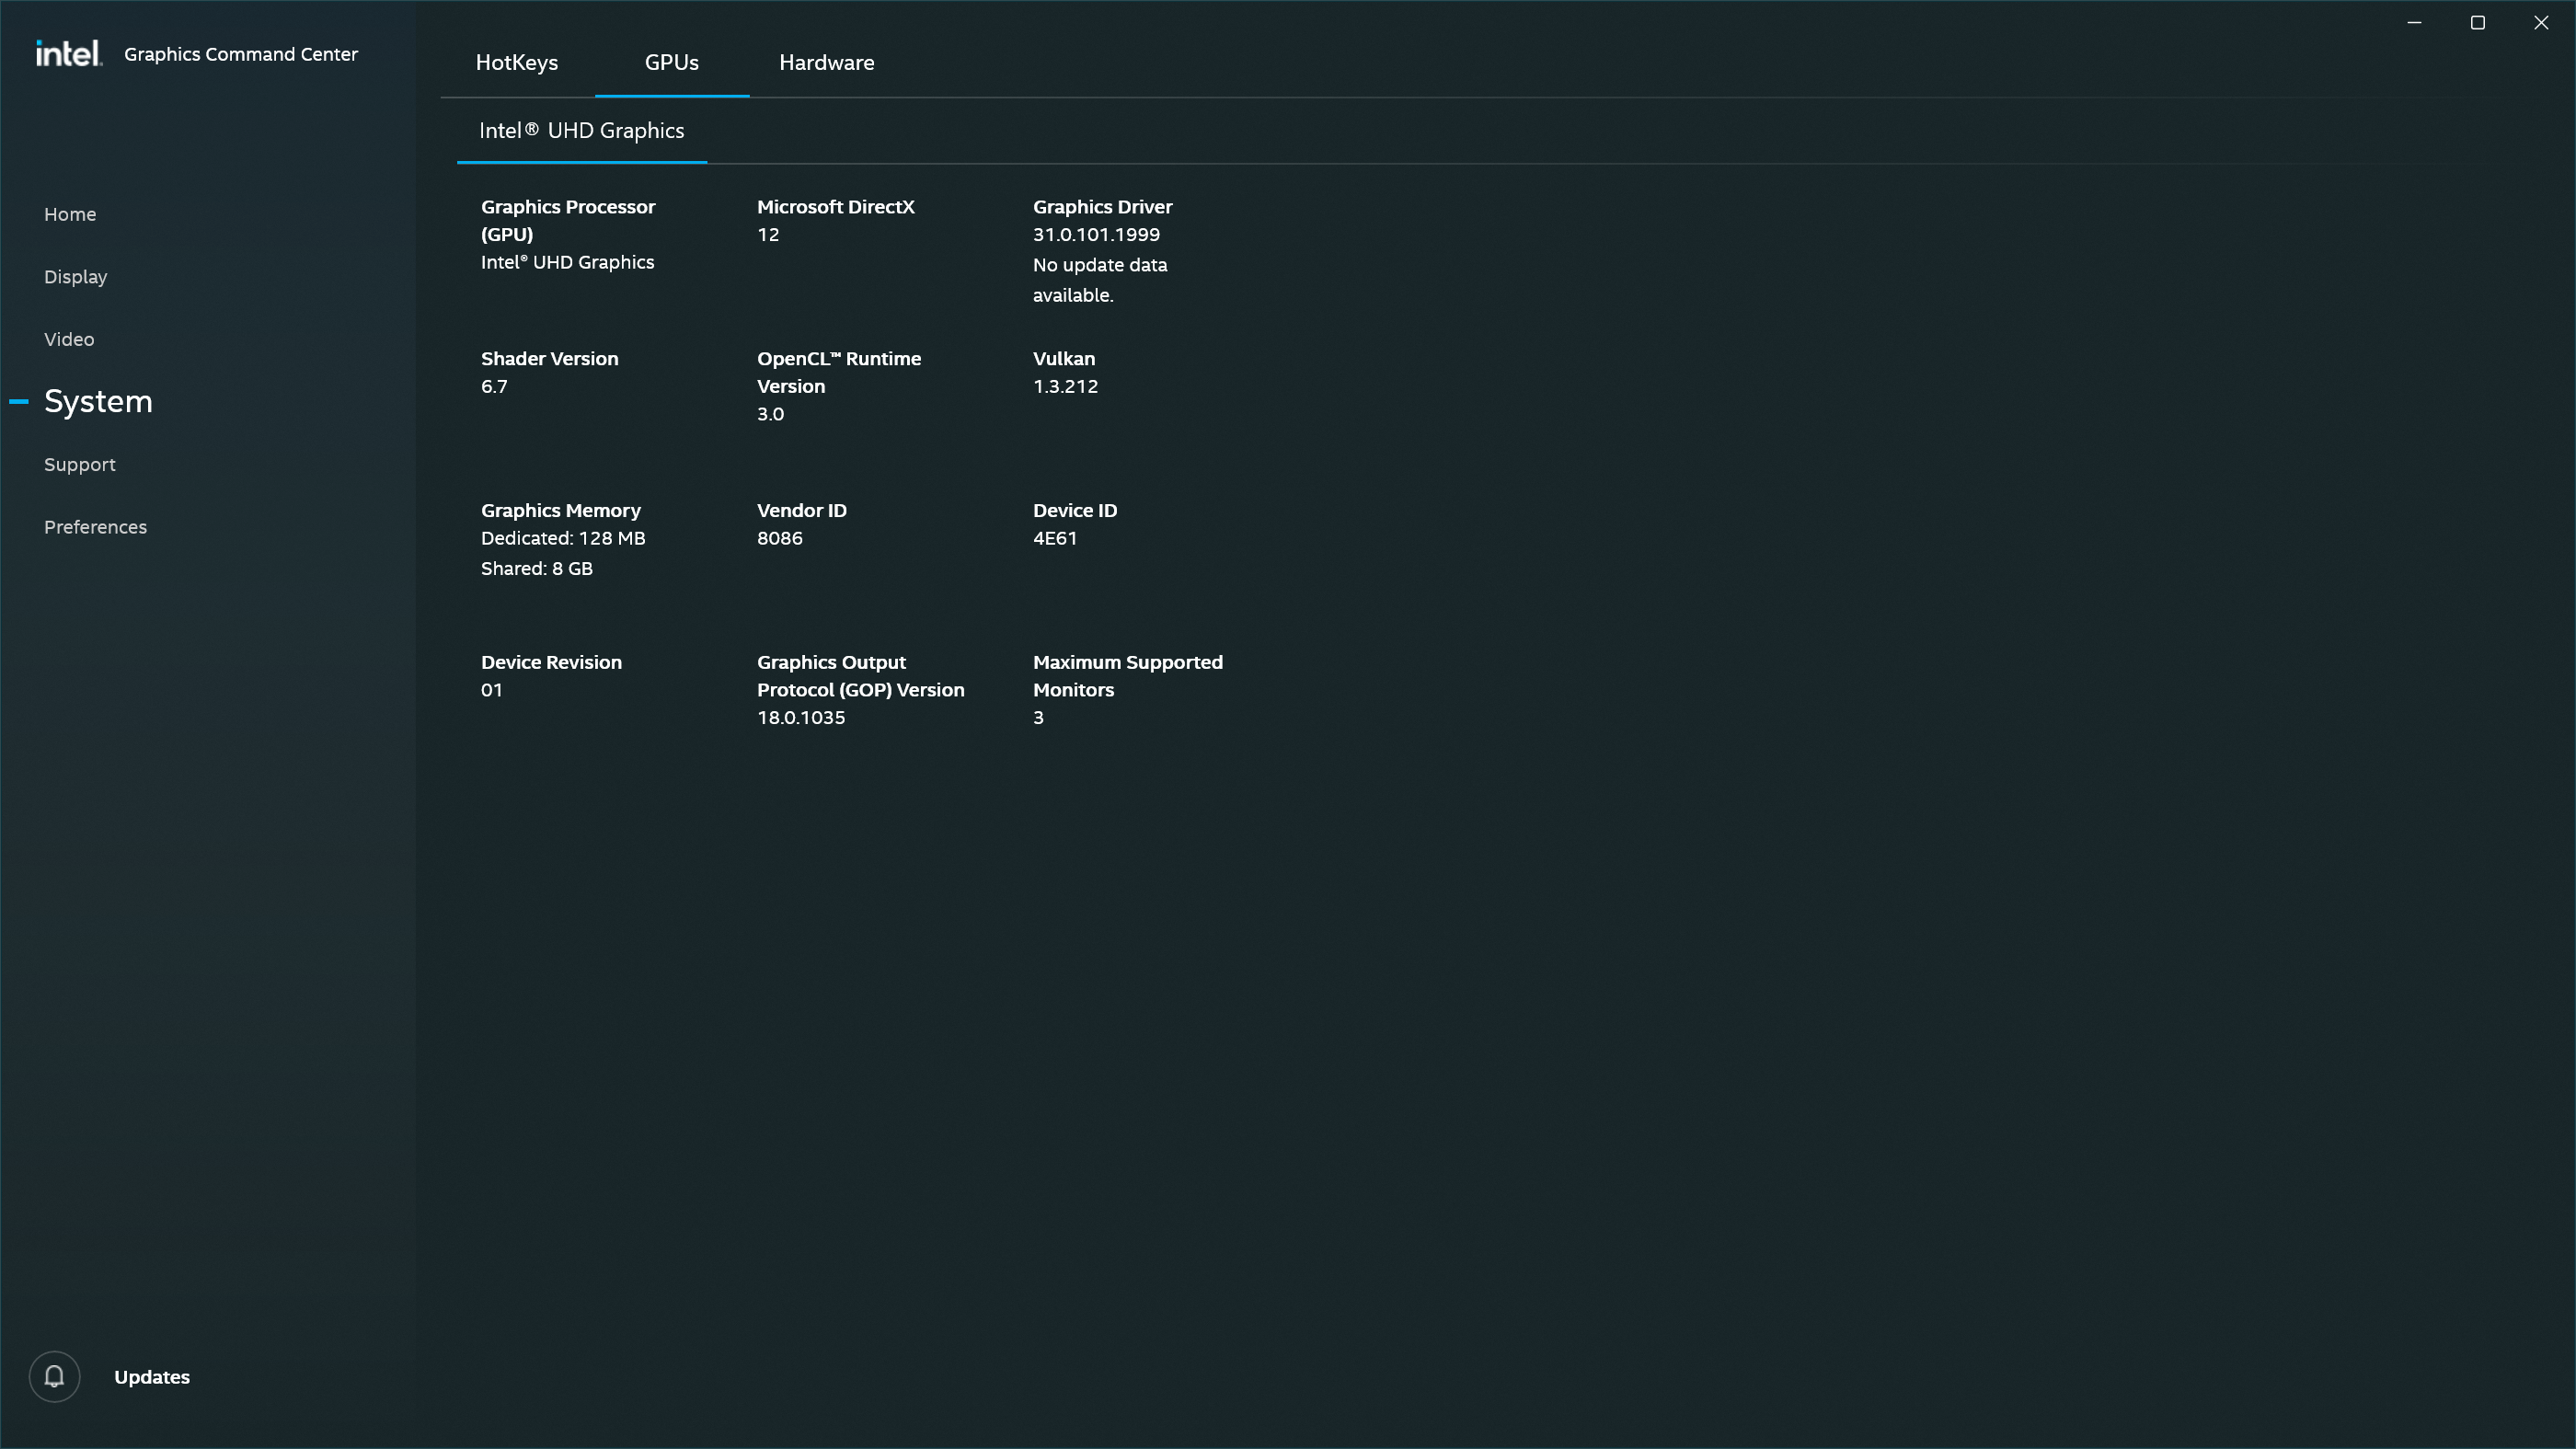The width and height of the screenshot is (2576, 1449).
Task: Maximize the application window
Action: [x=2477, y=22]
